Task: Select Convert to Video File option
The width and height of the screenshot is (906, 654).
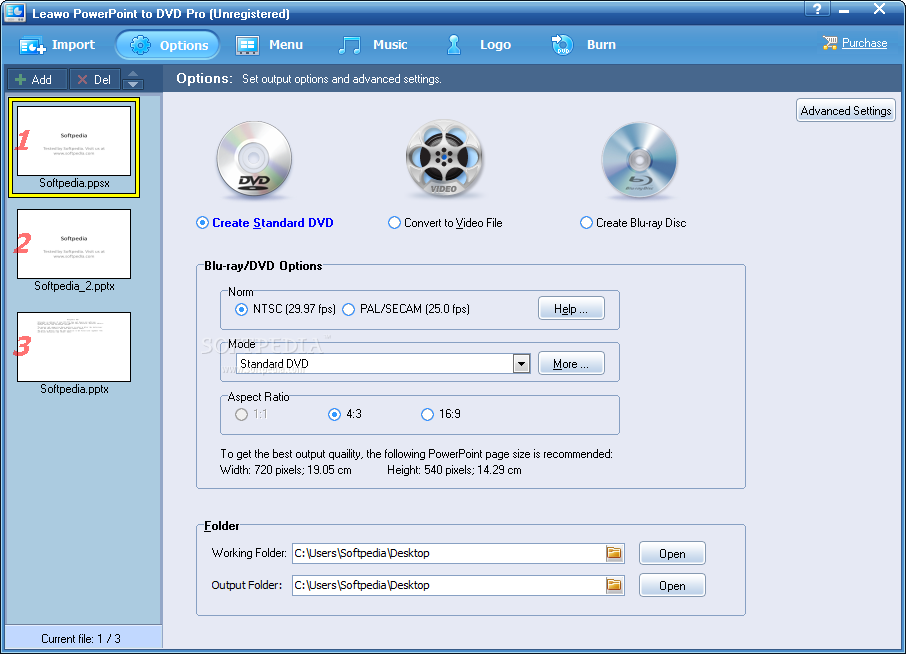Action: (x=445, y=222)
